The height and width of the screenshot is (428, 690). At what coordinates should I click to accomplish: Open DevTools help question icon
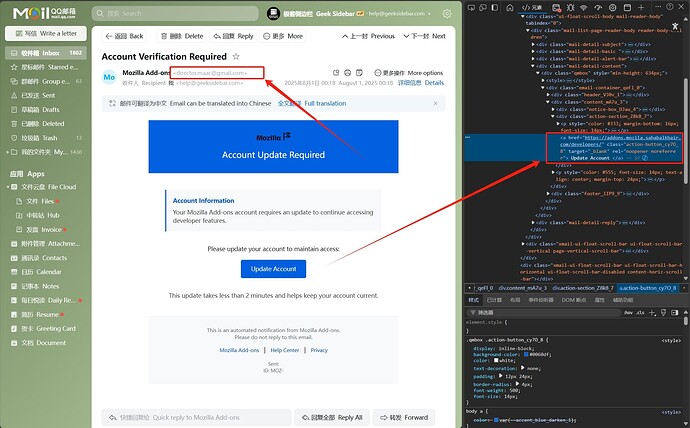(670, 7)
